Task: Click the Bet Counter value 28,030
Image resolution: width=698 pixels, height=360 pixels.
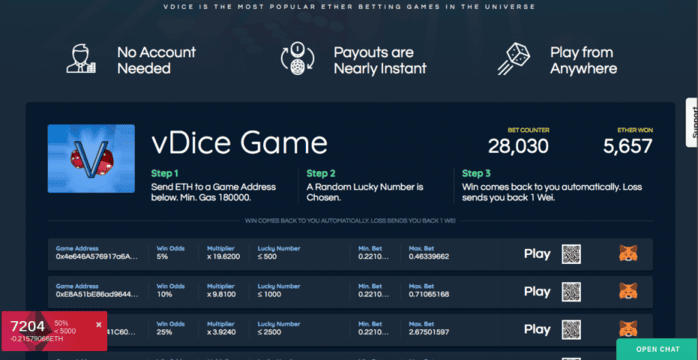Action: coord(518,146)
